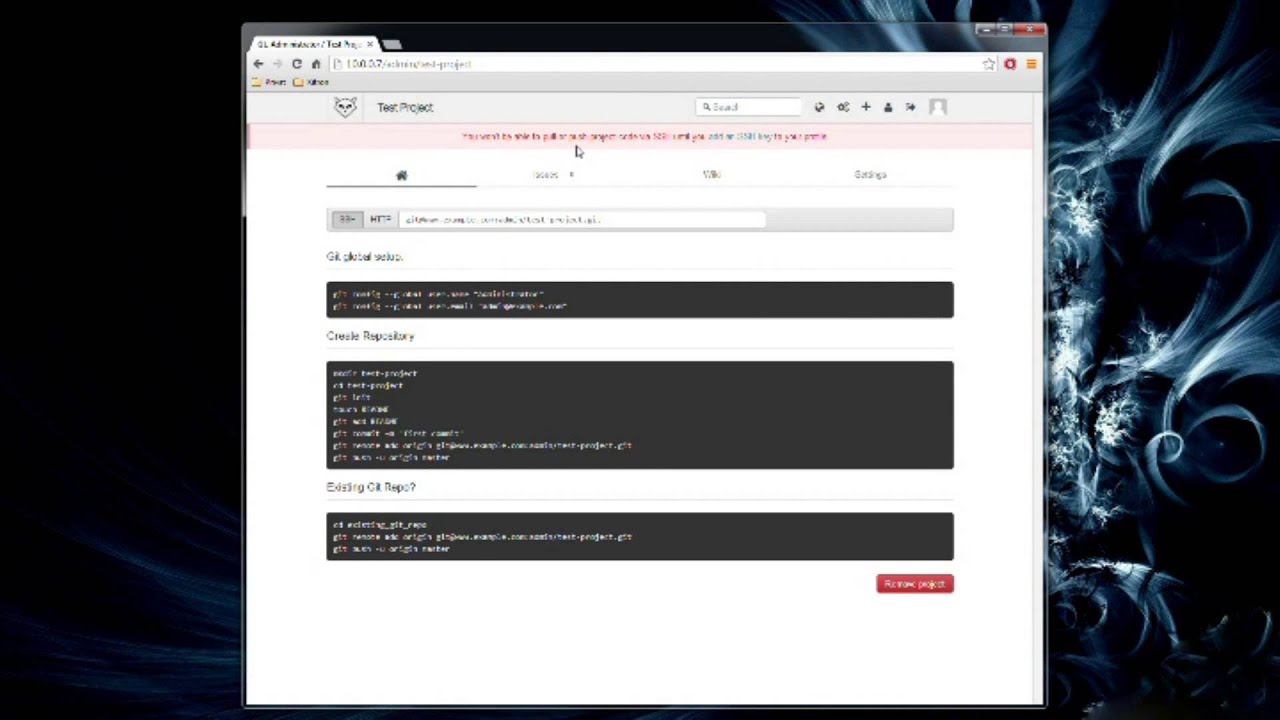Bookmark the page with the star icon
The image size is (1280, 720).
[989, 64]
